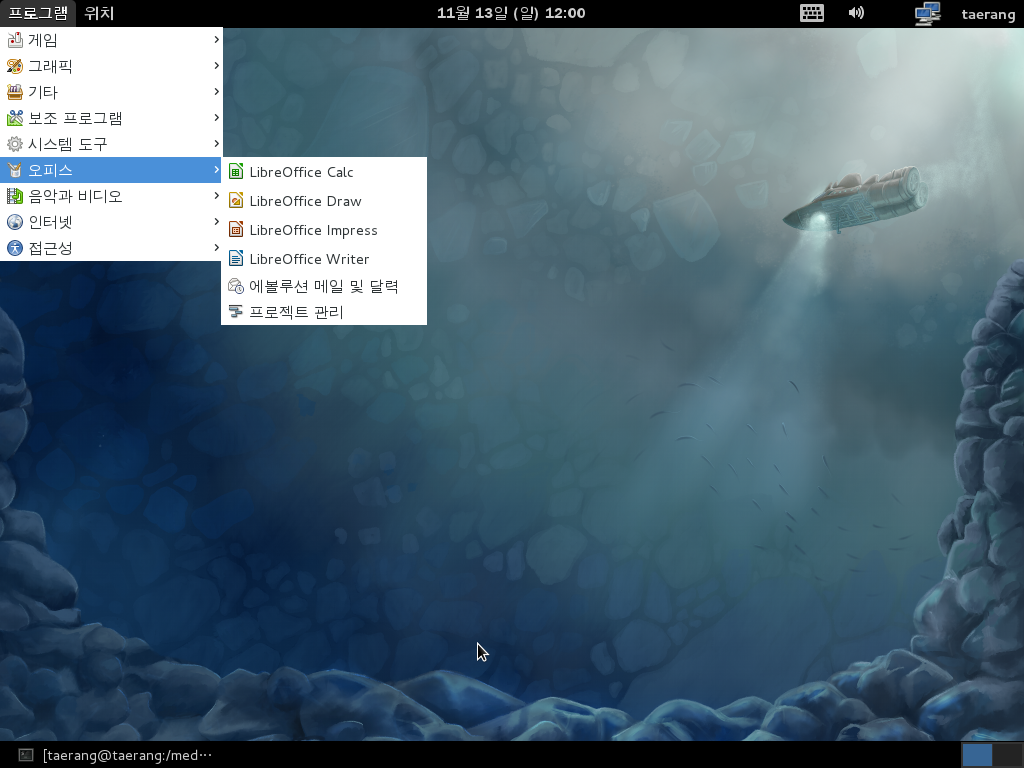
Task: Expand the 시스템 도구 submenu arrow
Action: click(216, 144)
